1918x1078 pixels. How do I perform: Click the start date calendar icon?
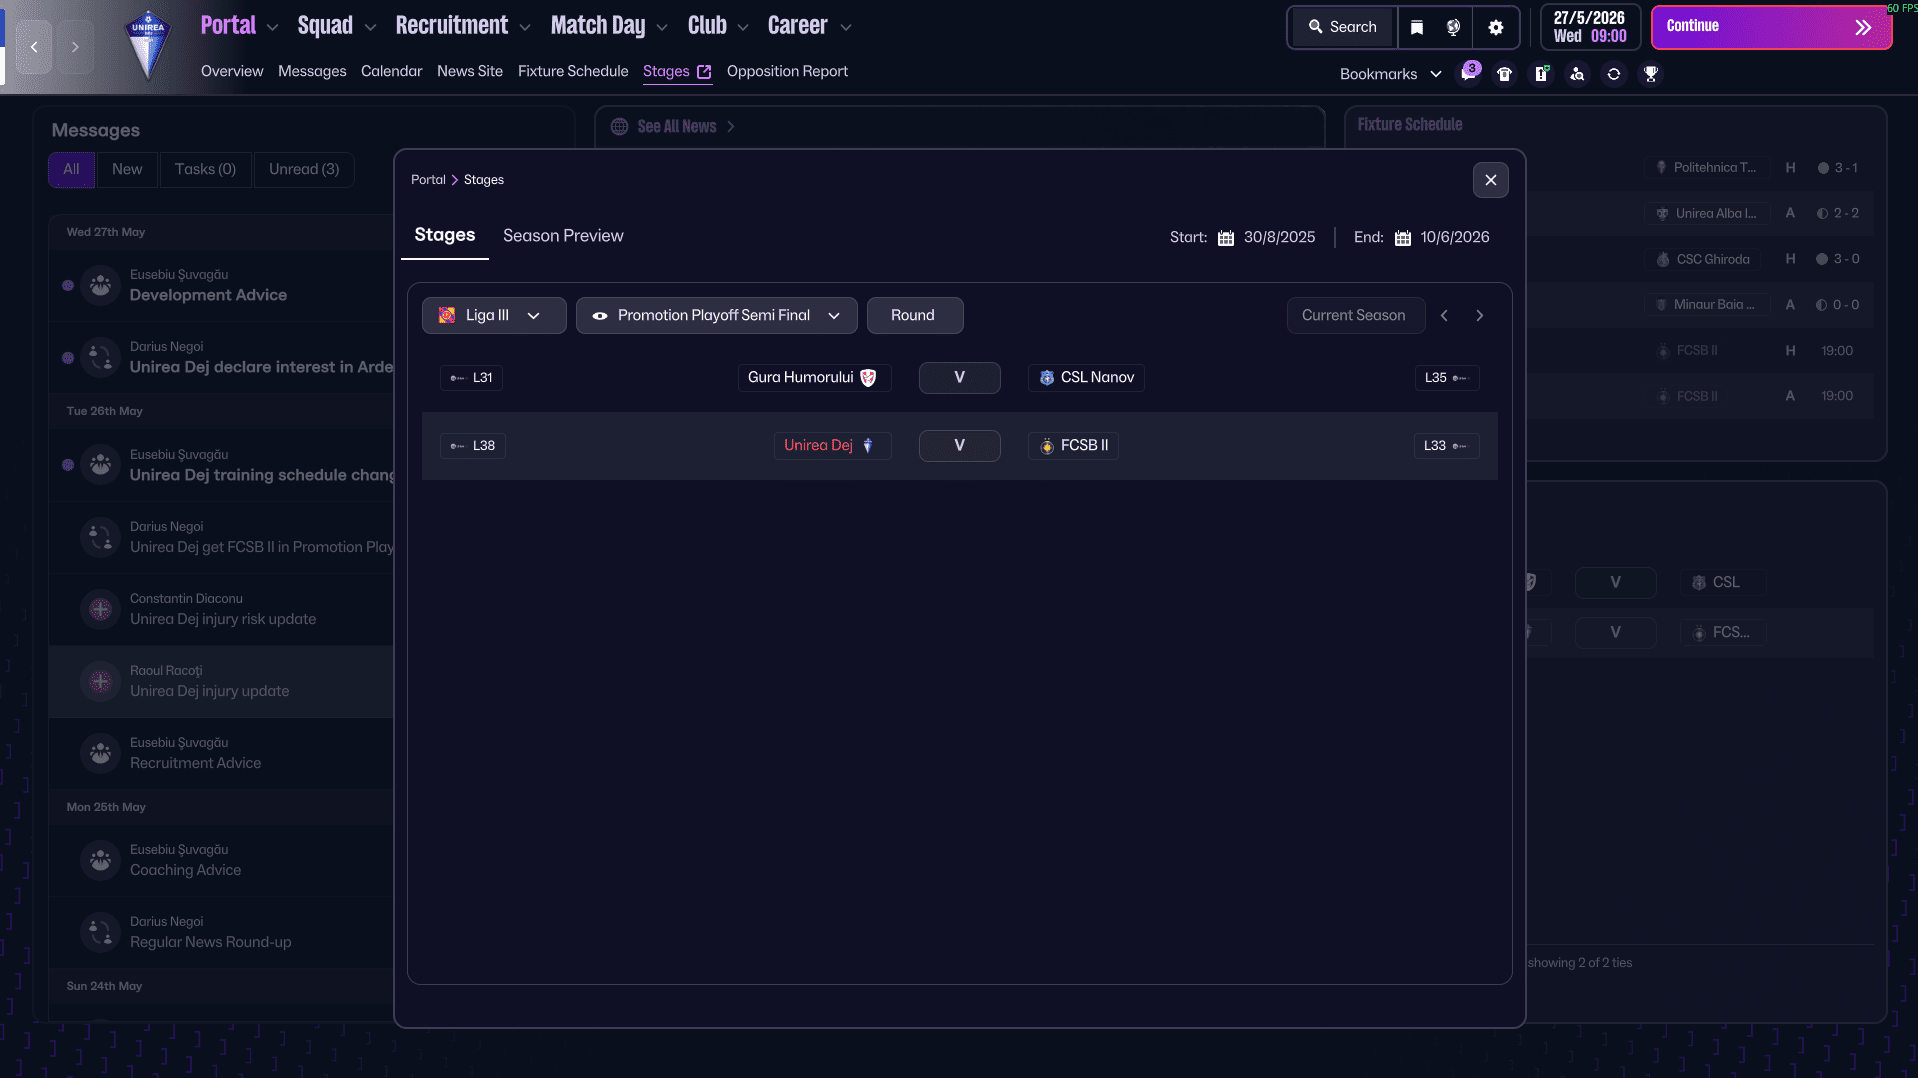click(1226, 238)
